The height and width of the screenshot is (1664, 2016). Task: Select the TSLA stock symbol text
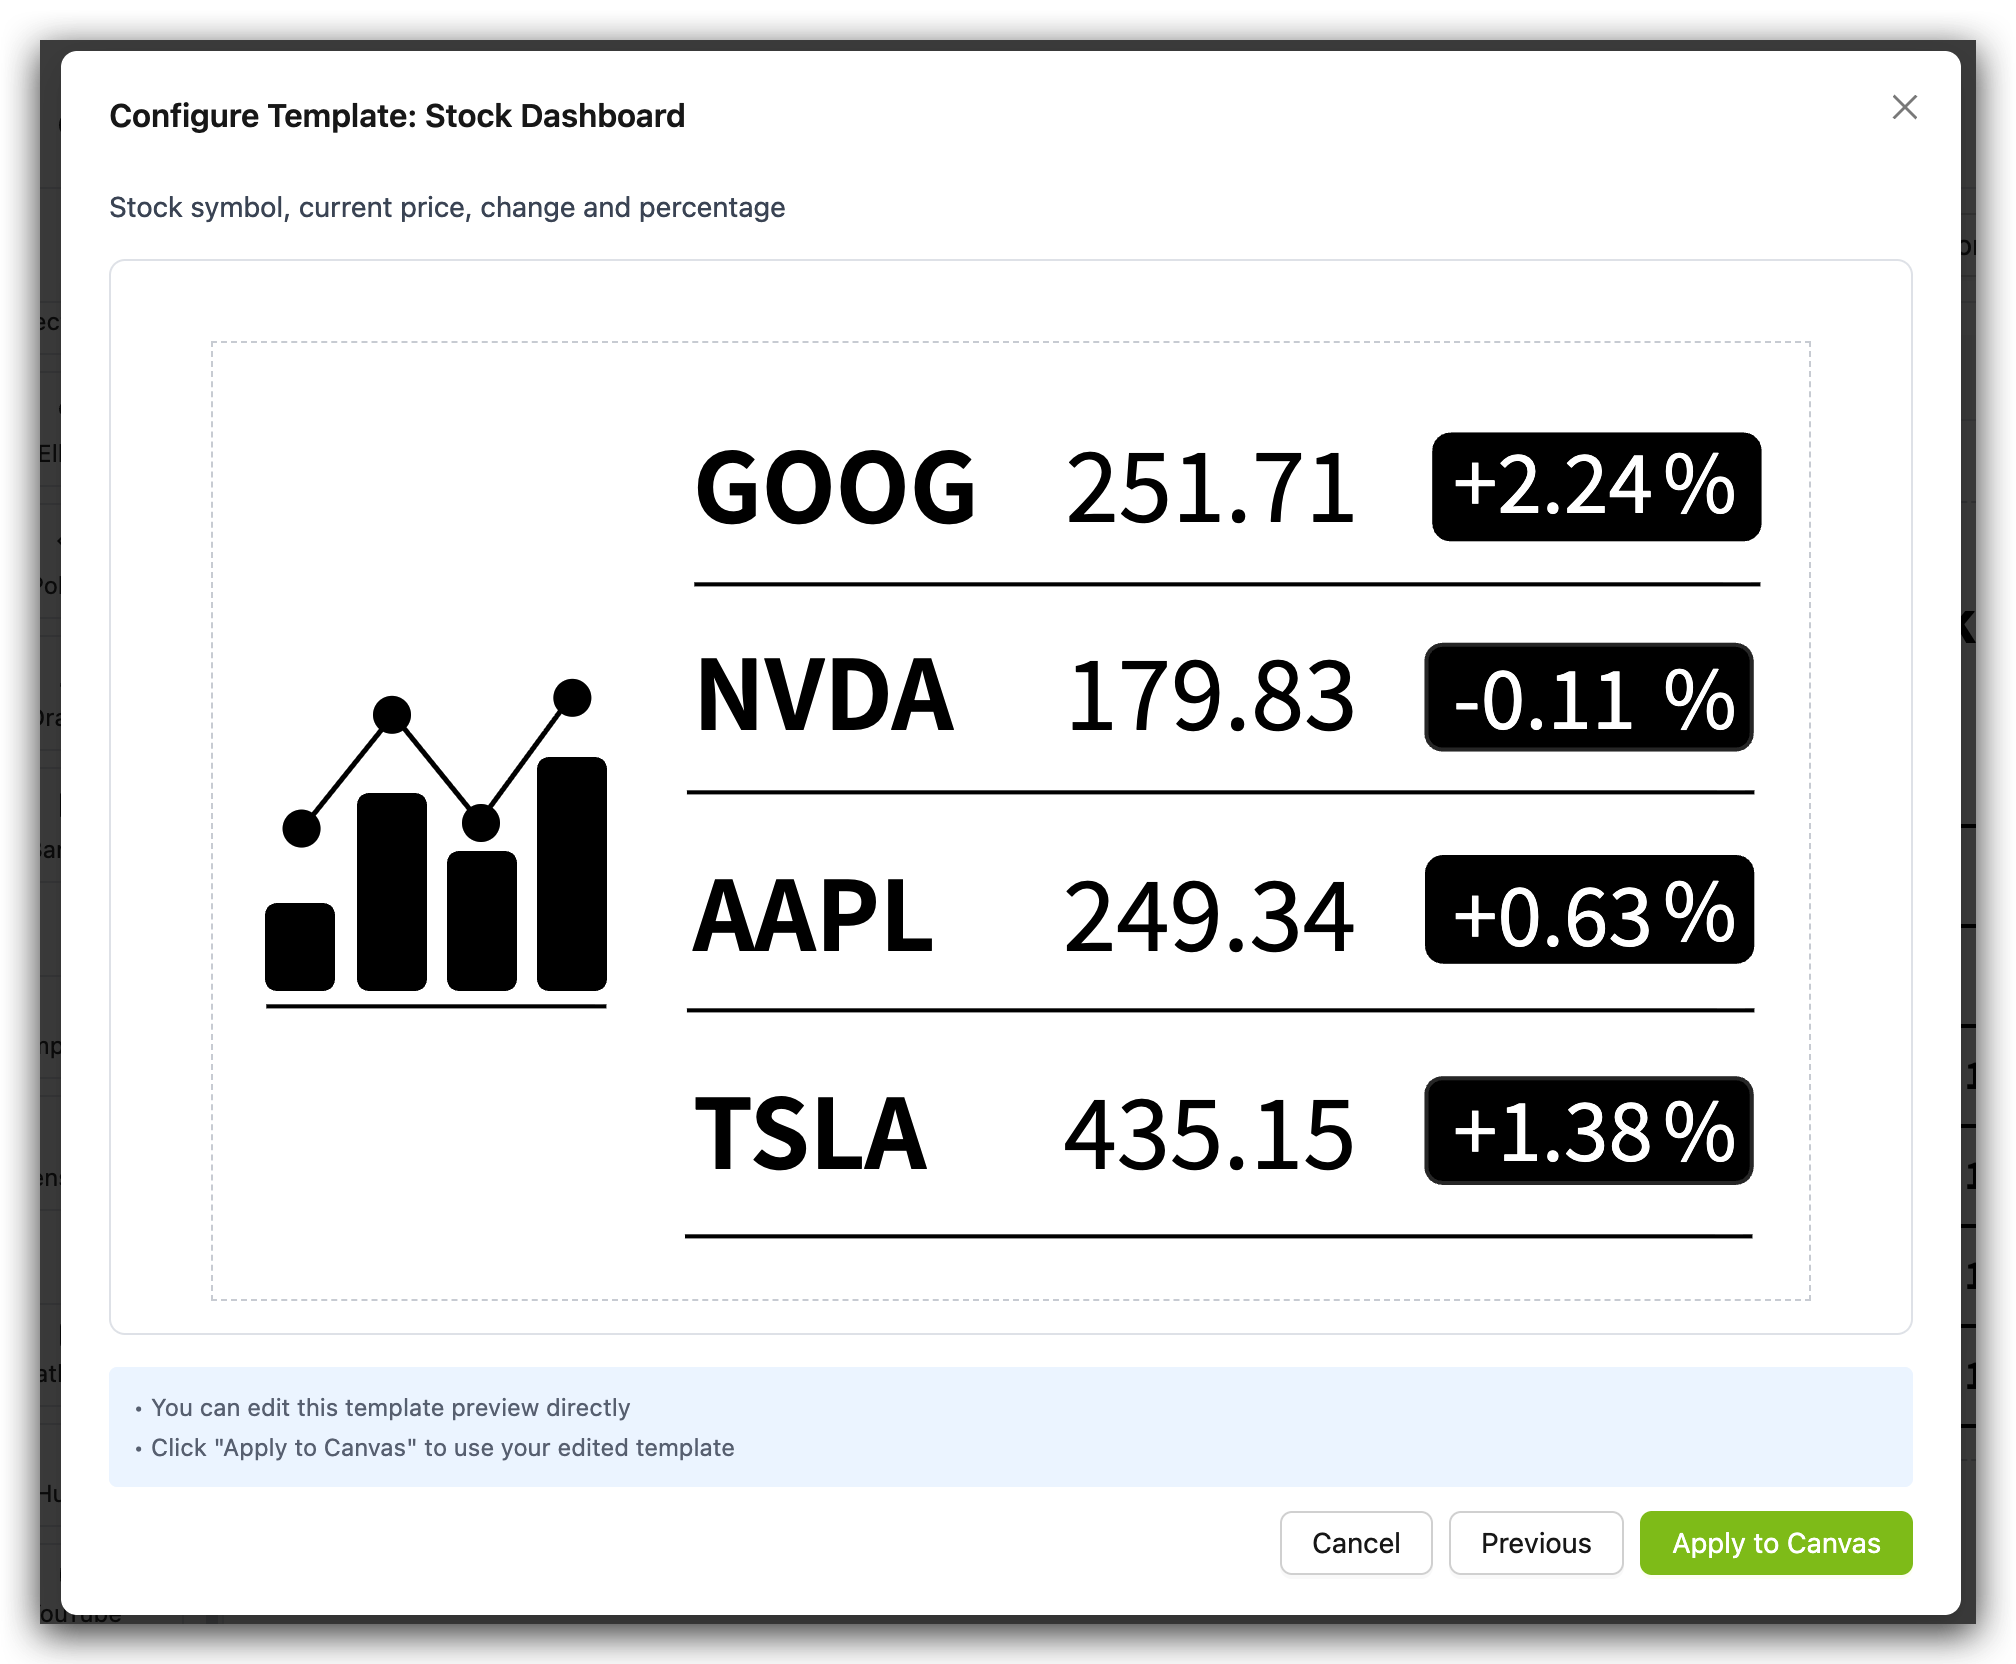811,1134
